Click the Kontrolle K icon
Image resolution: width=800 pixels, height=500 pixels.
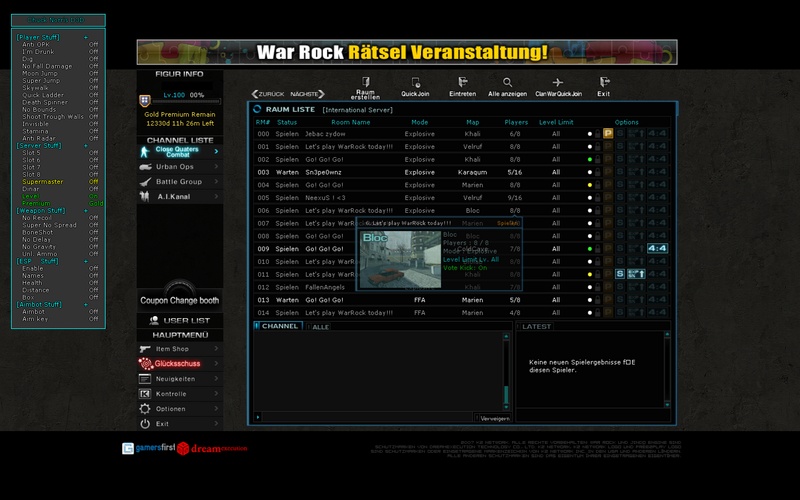(145, 394)
